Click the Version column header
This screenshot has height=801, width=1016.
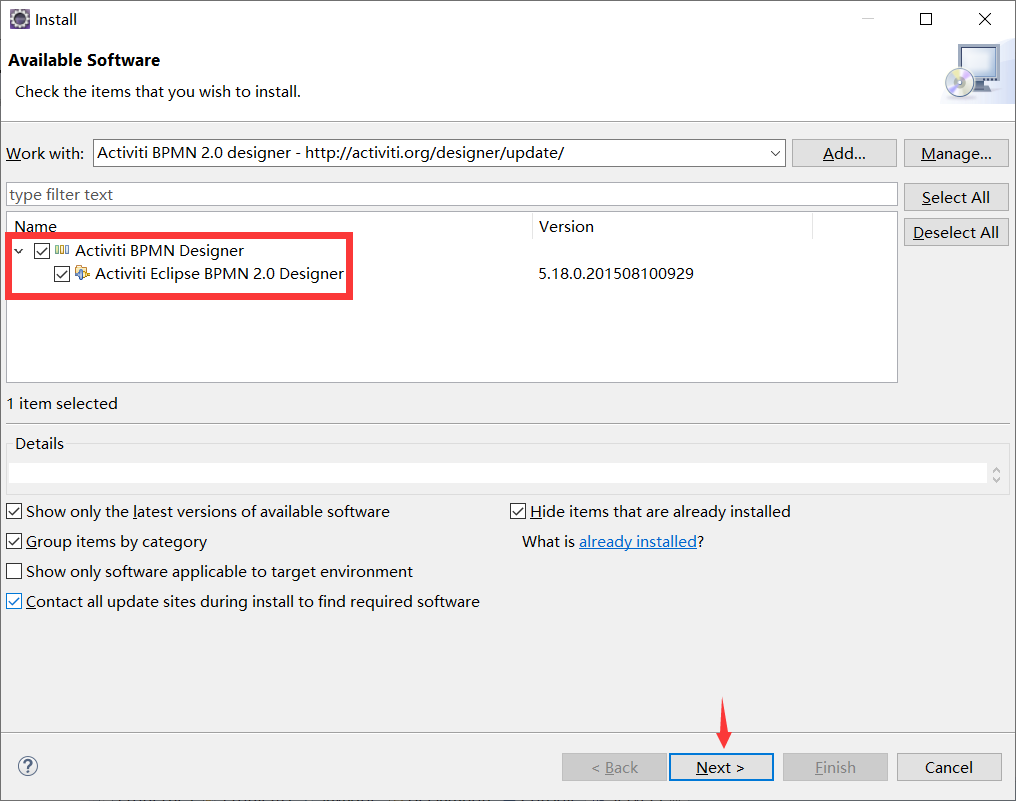tap(673, 226)
